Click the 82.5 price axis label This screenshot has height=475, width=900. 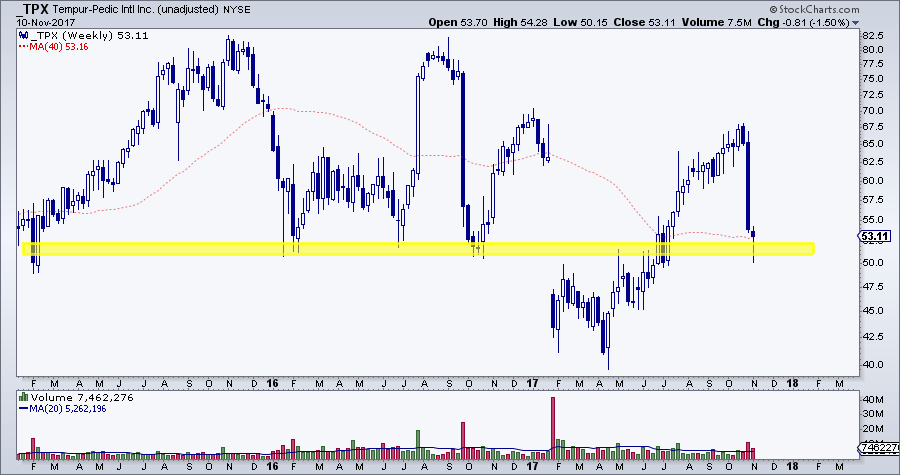click(872, 36)
